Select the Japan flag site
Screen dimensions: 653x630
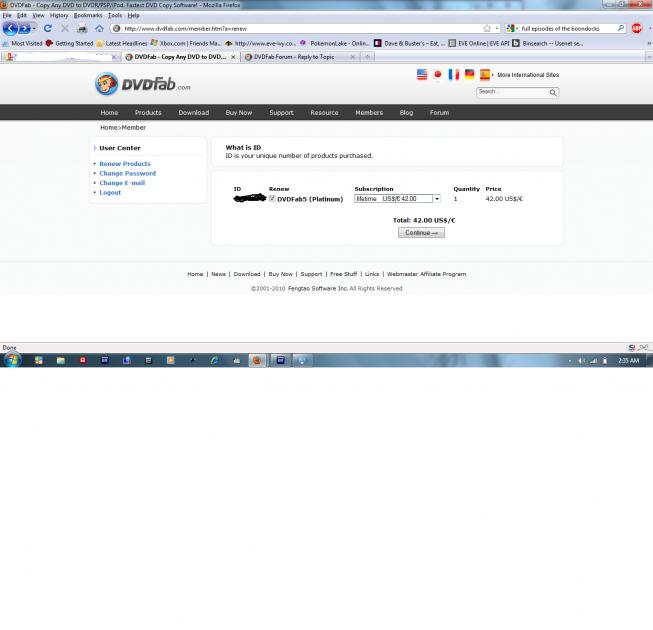tap(437, 75)
